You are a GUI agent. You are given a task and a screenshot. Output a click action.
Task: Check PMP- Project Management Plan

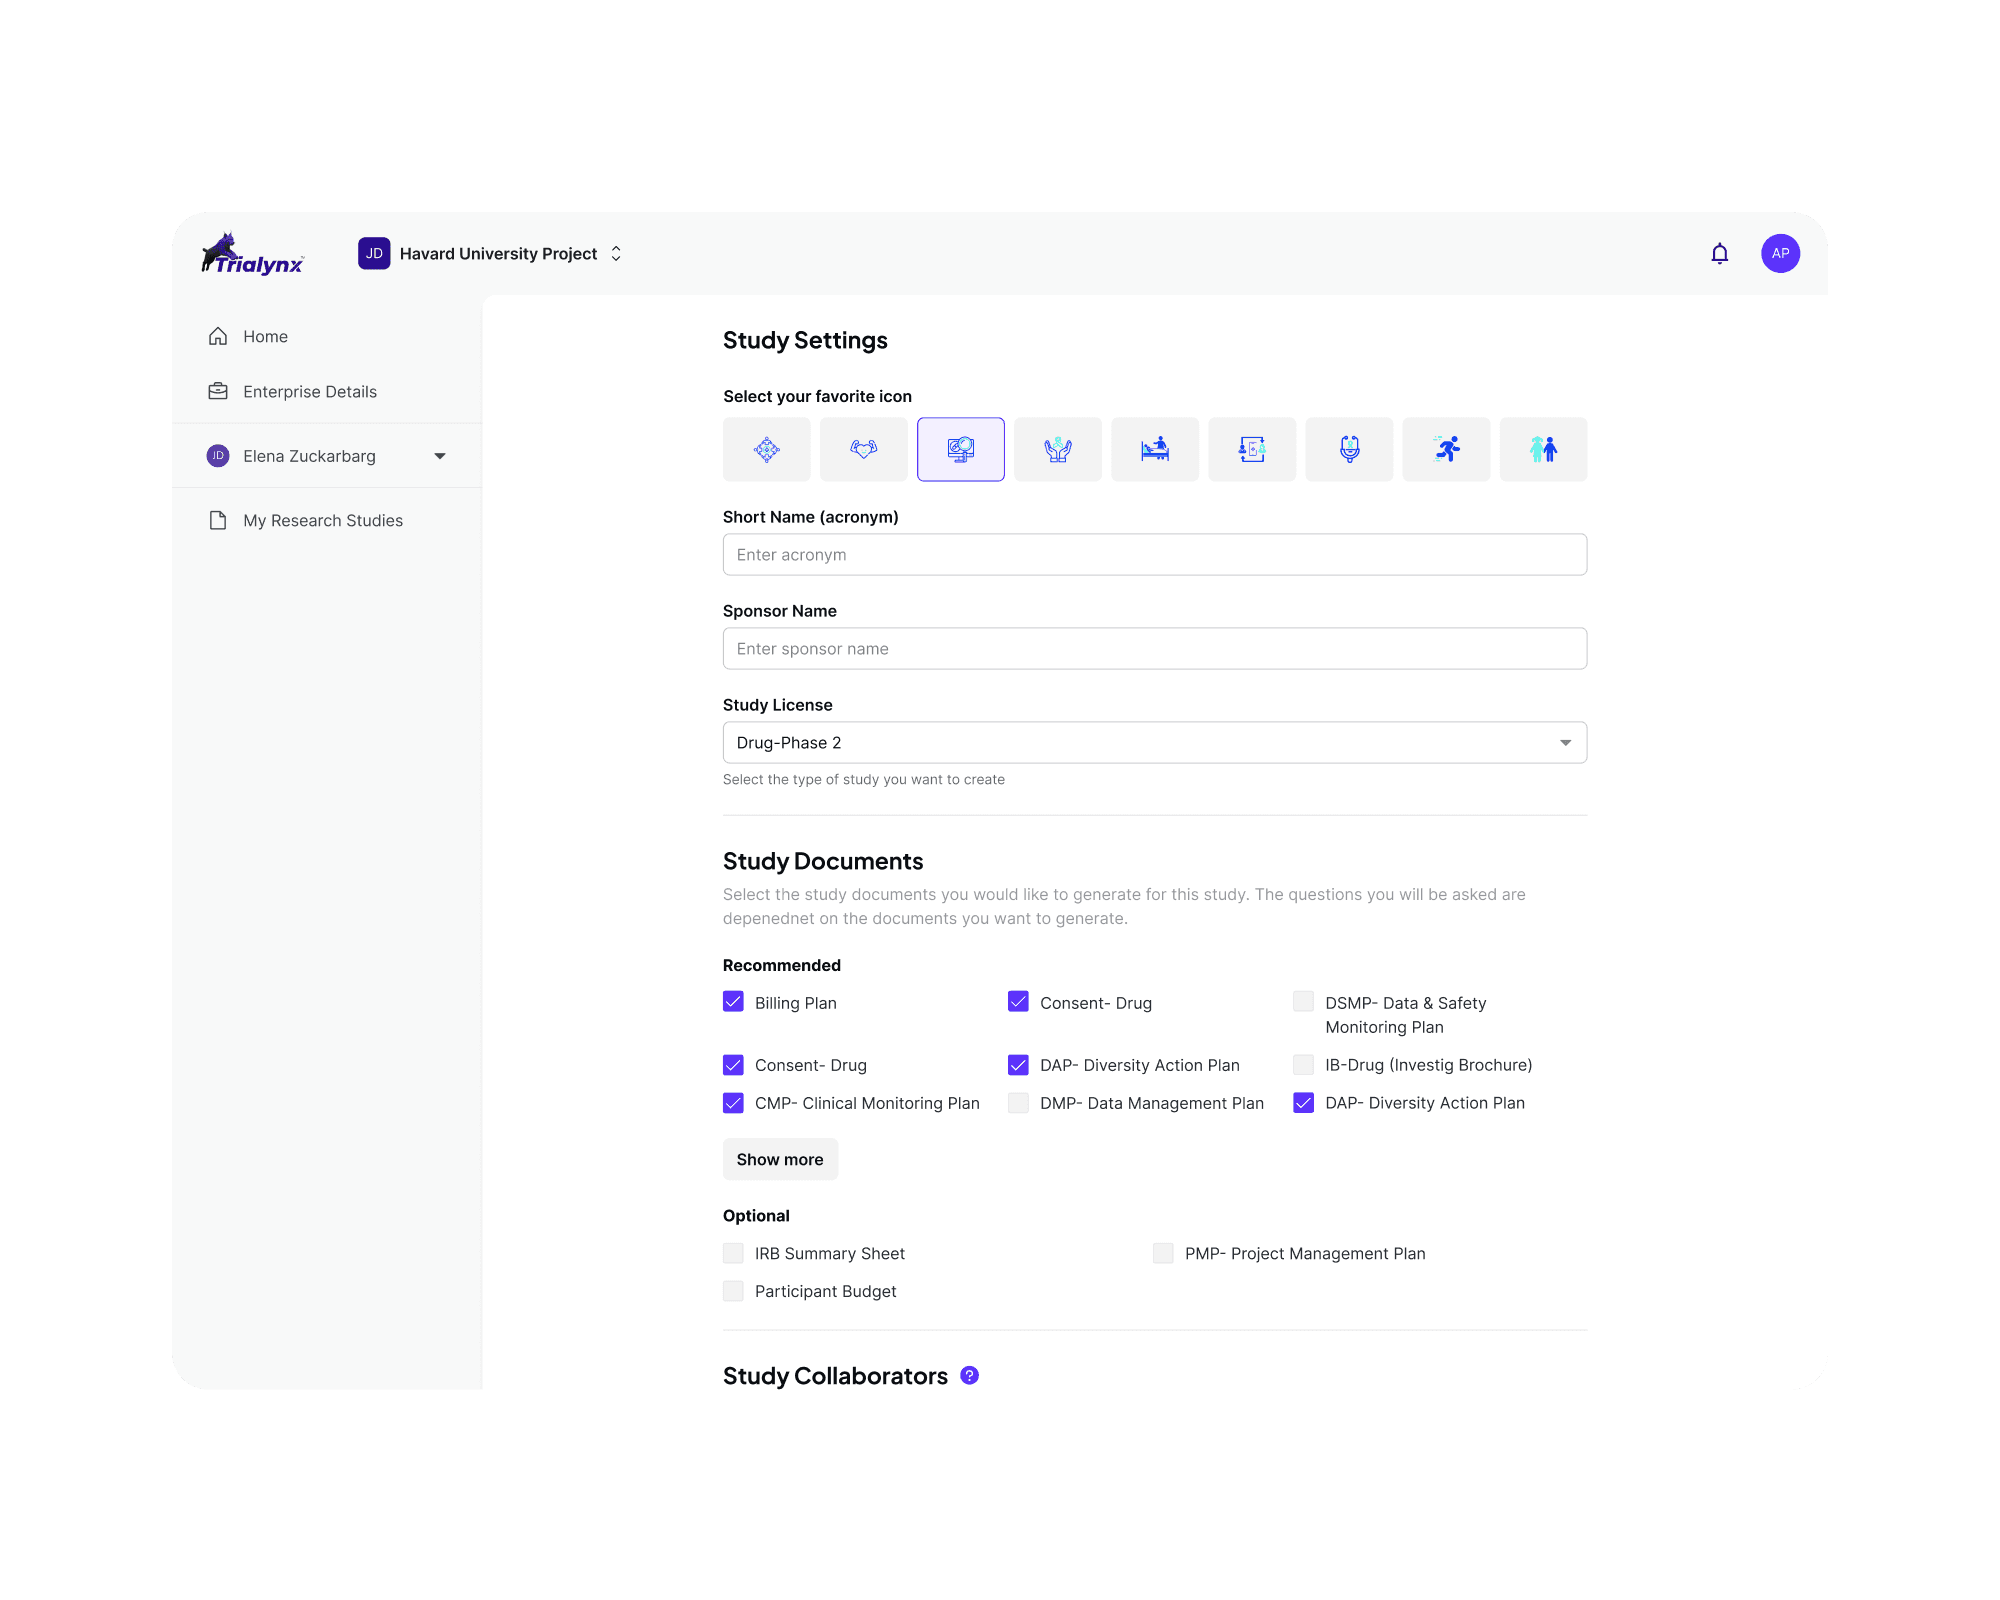pos(1163,1253)
